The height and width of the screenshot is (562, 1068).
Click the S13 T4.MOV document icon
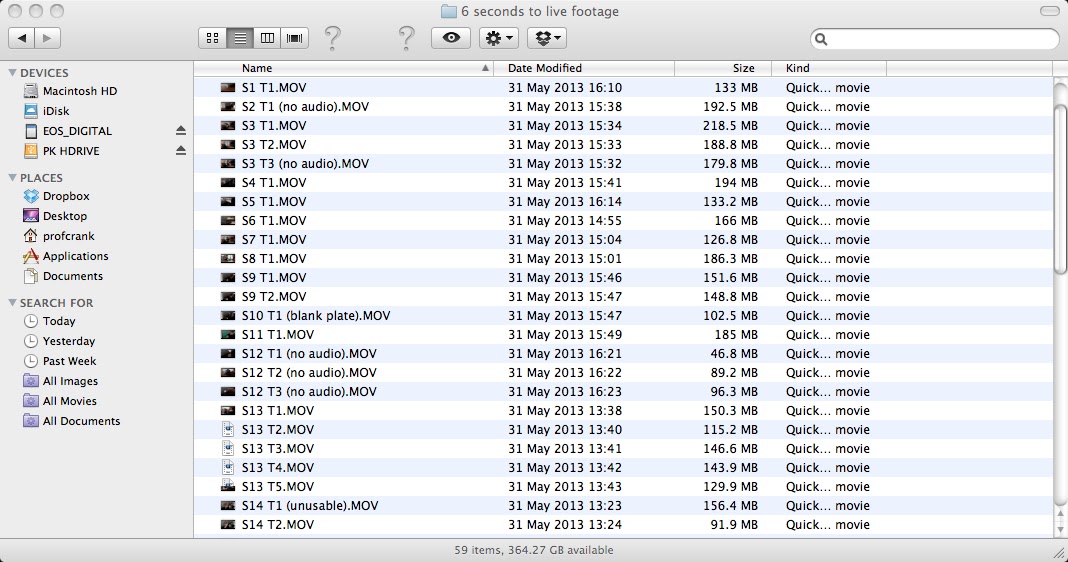(228, 467)
